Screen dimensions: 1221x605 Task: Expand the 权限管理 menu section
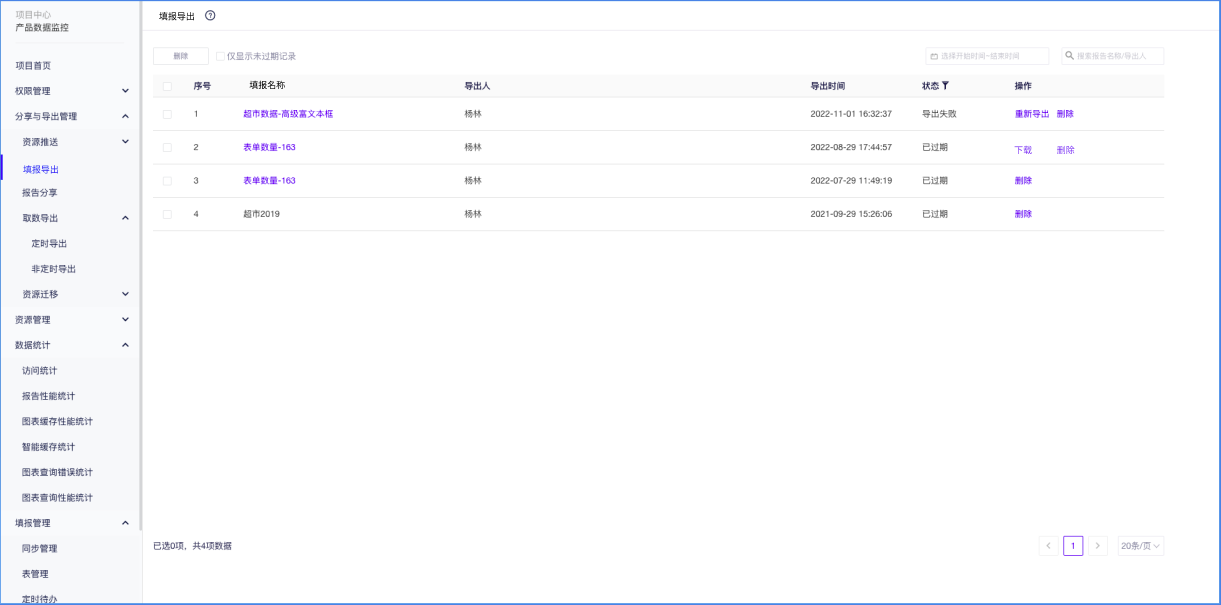[x=125, y=91]
